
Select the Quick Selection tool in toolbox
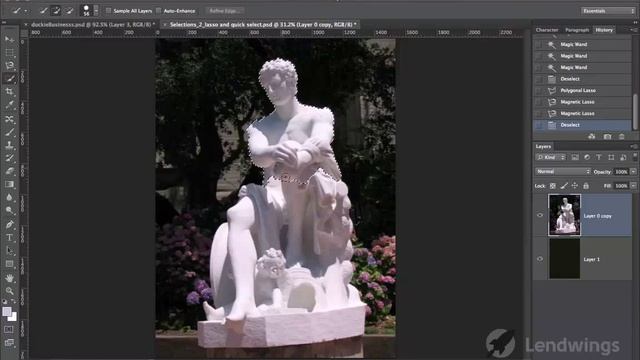point(9,79)
